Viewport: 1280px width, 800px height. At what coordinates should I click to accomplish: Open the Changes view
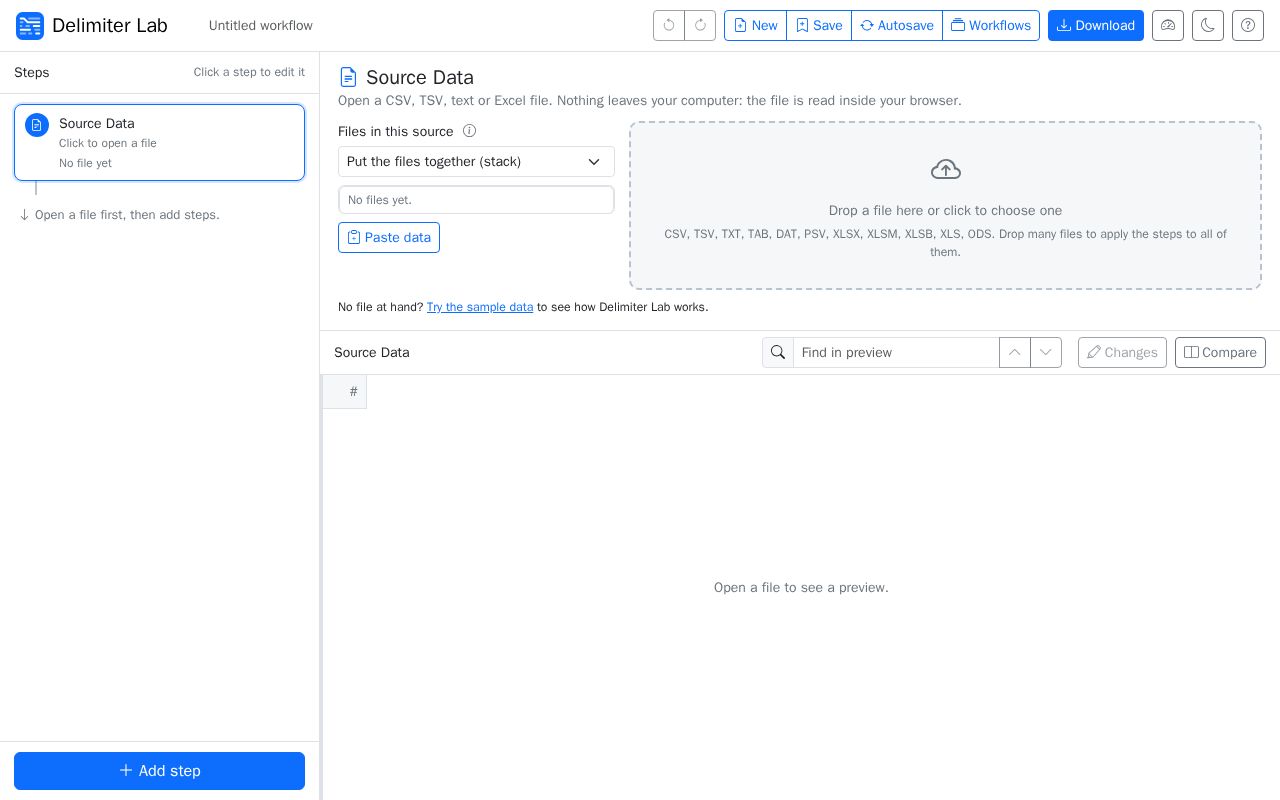[1122, 353]
